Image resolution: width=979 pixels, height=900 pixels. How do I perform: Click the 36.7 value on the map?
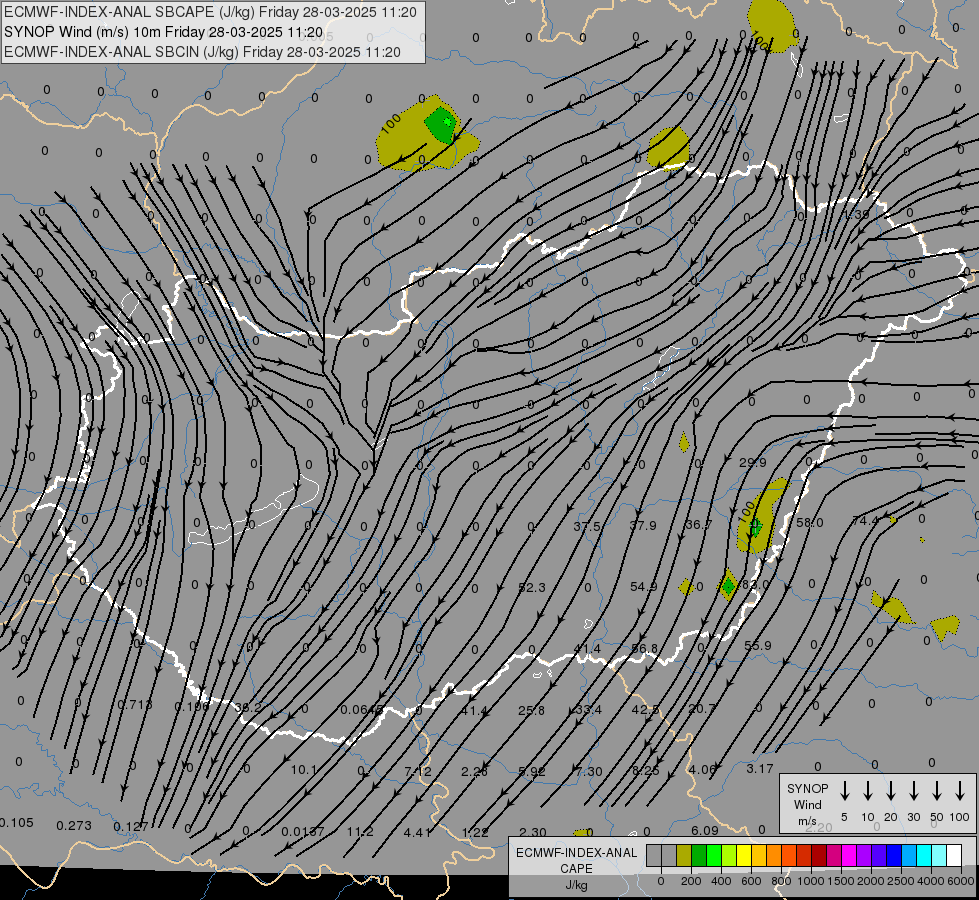[x=699, y=525]
